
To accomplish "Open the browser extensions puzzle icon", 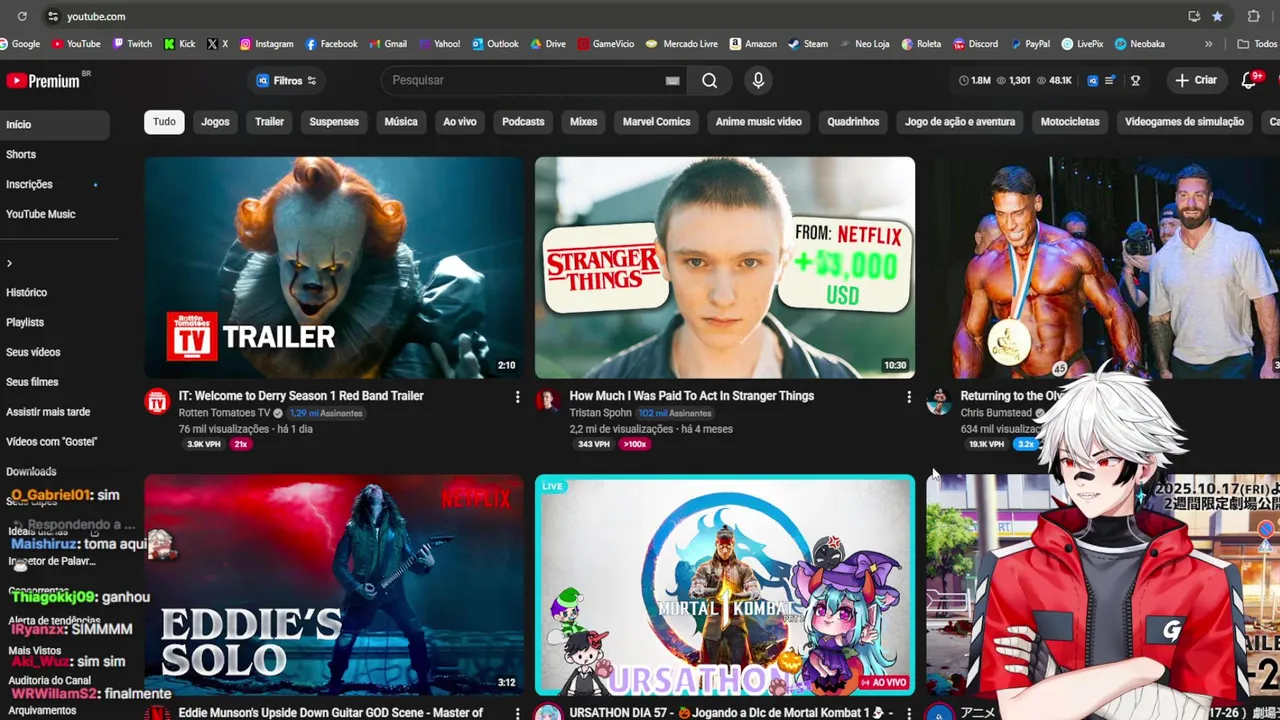I will click(x=1253, y=16).
